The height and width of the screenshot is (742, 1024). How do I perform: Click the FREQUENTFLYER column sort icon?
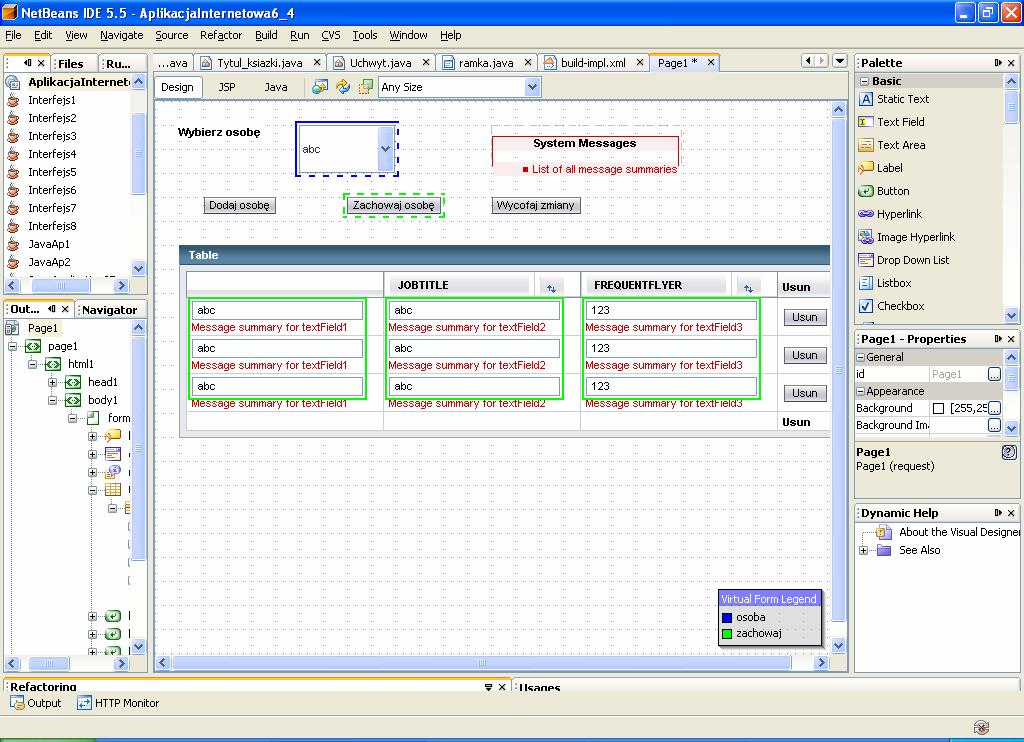(x=748, y=287)
